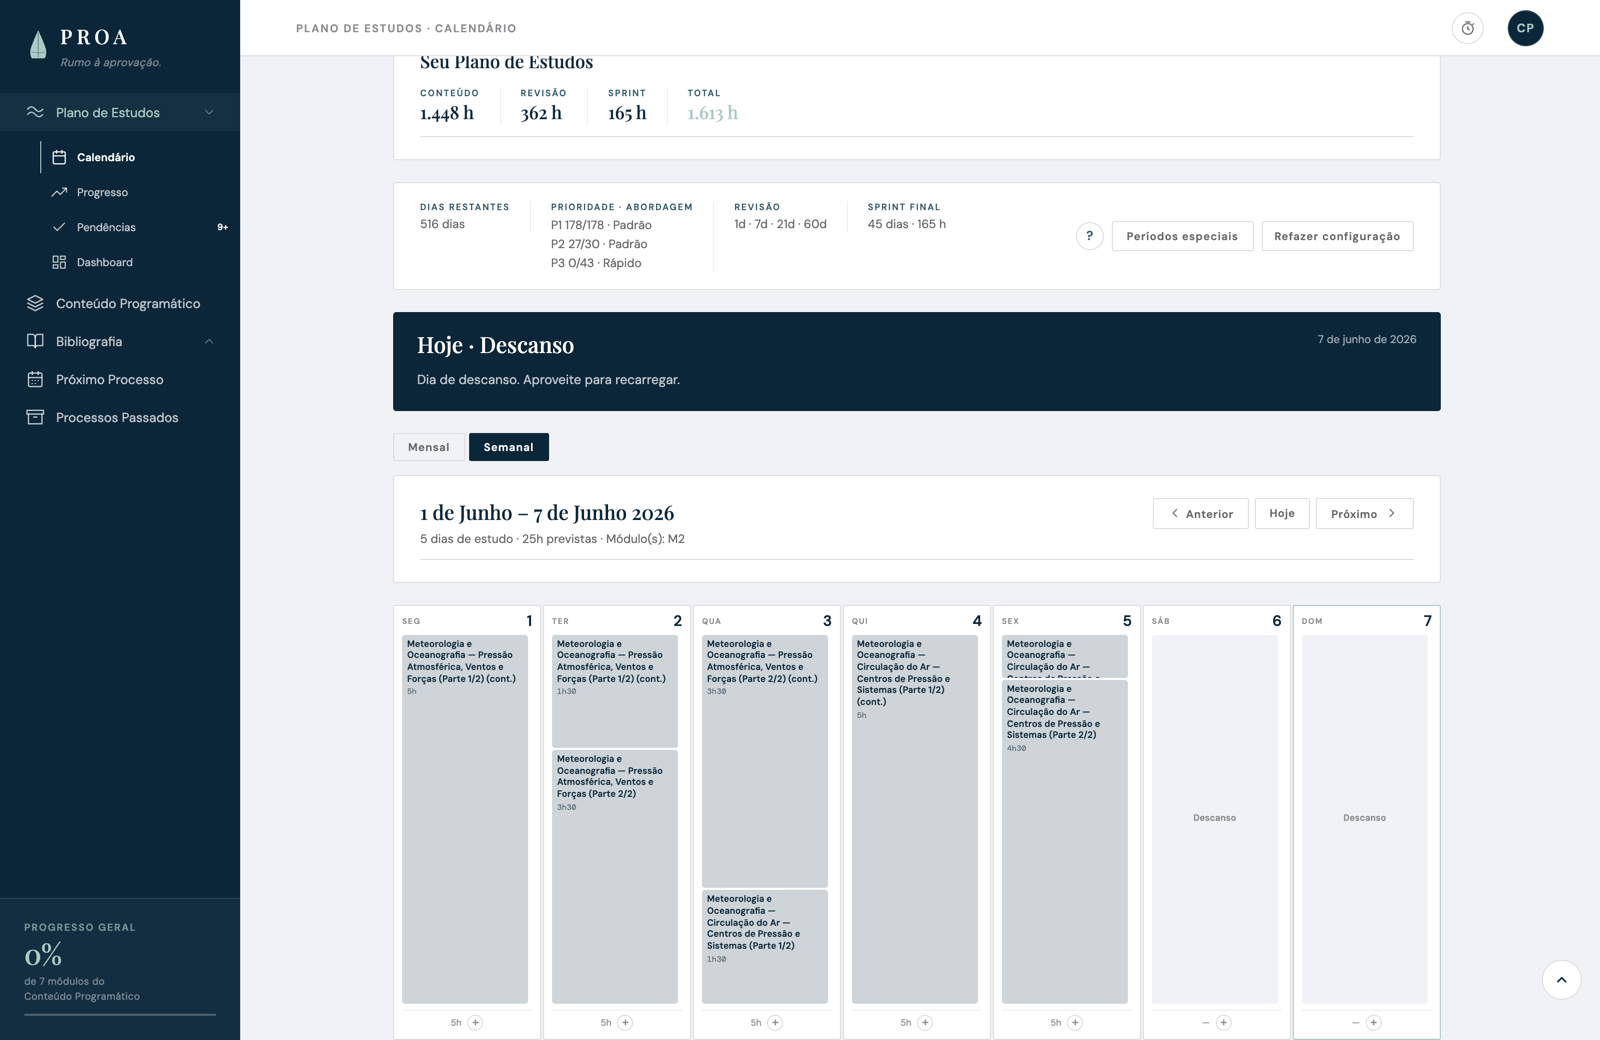Open Wednesday's Circulação do Ar Parte 1/2 1h30
The width and height of the screenshot is (1600, 1040).
pyautogui.click(x=765, y=946)
